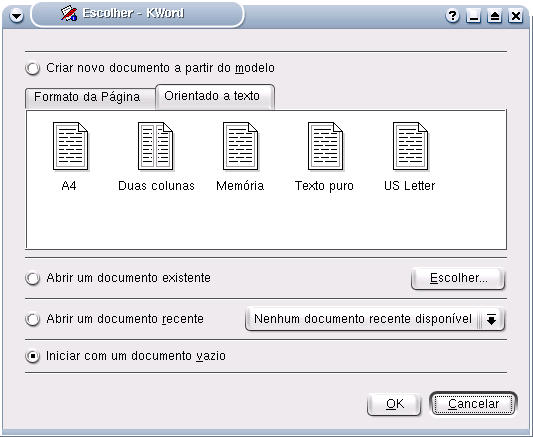Open the window menu at title bar left

[16, 16]
